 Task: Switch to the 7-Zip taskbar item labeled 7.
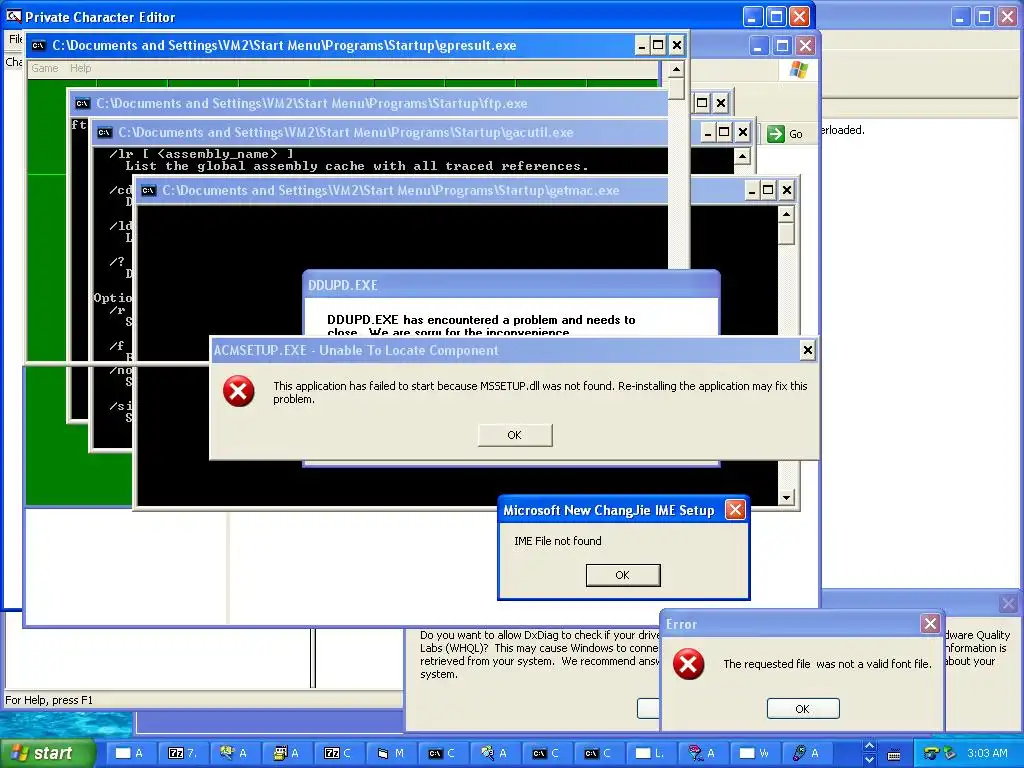coord(182,753)
